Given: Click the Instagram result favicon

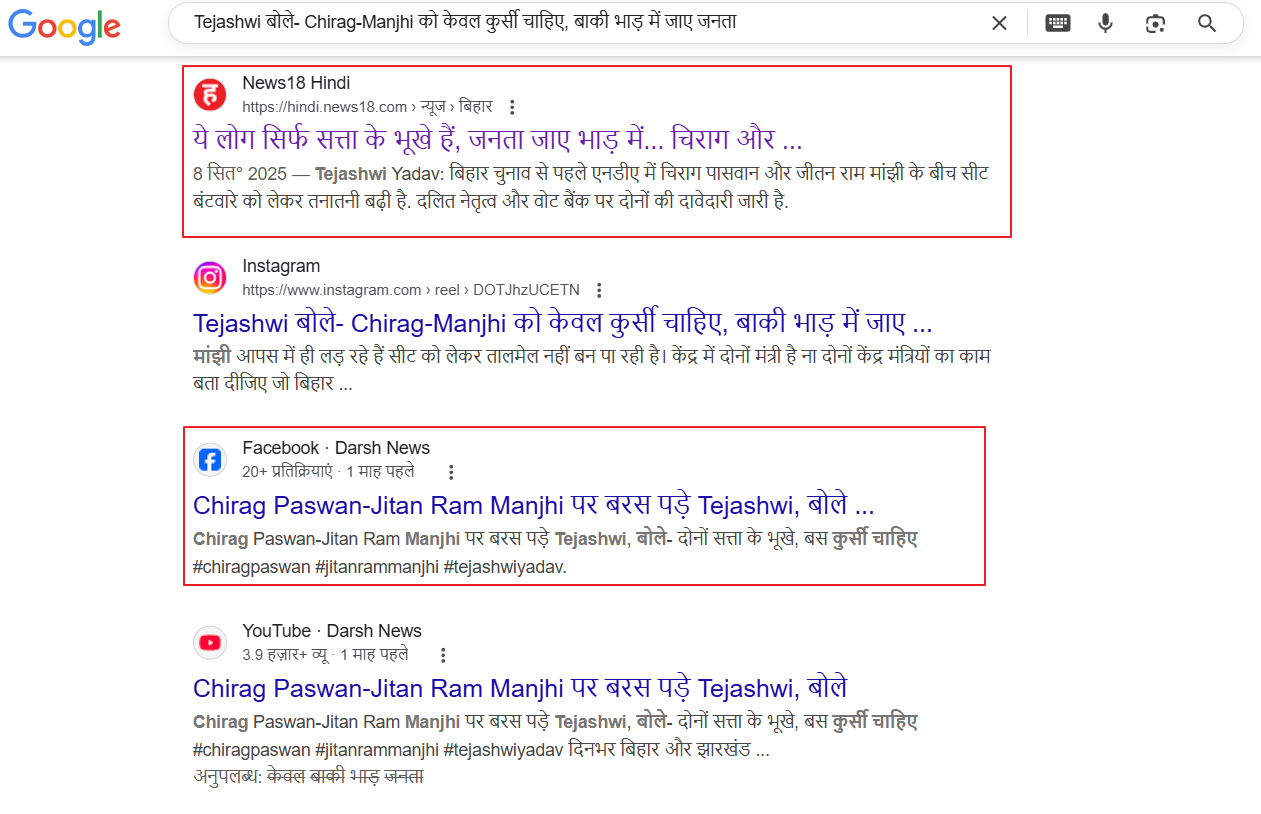Looking at the screenshot, I should [210, 277].
